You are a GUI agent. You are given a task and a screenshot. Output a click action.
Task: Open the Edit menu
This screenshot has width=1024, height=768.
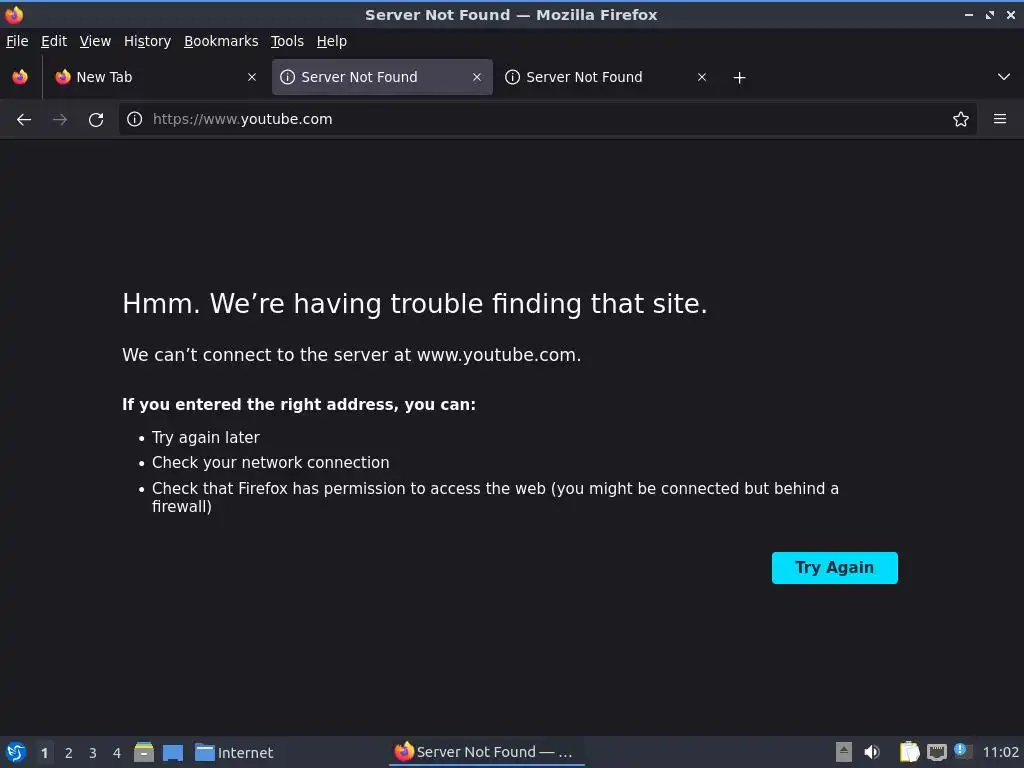pyautogui.click(x=54, y=41)
